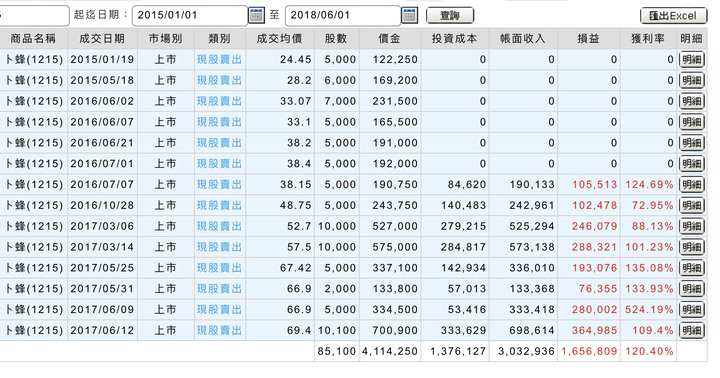Open 明細 for the 2016/07/01 trade
The height and width of the screenshot is (378, 720).
(x=692, y=164)
